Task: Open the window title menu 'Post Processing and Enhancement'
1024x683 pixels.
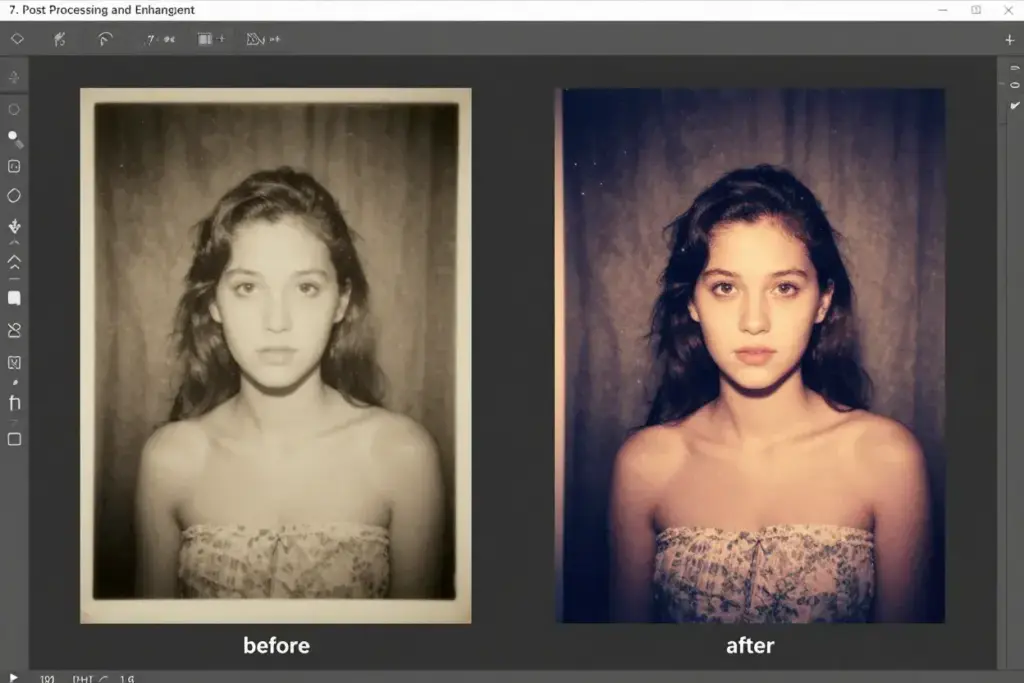Action: pos(100,9)
